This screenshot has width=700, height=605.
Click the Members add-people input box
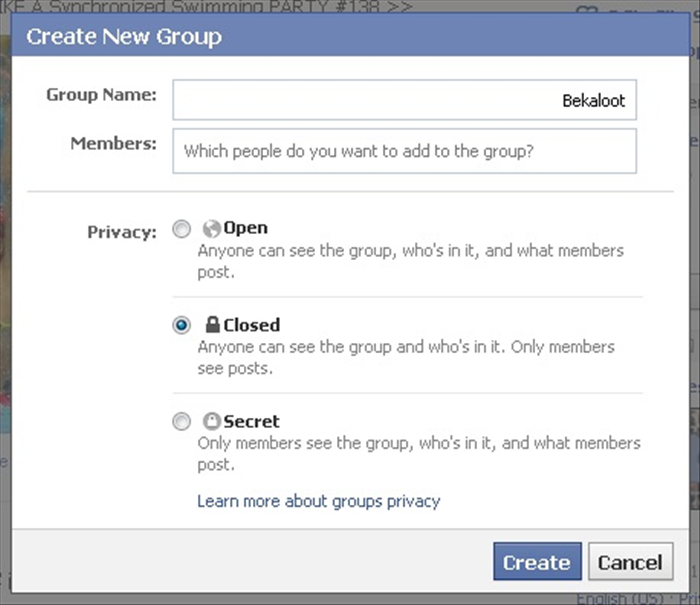click(x=404, y=151)
